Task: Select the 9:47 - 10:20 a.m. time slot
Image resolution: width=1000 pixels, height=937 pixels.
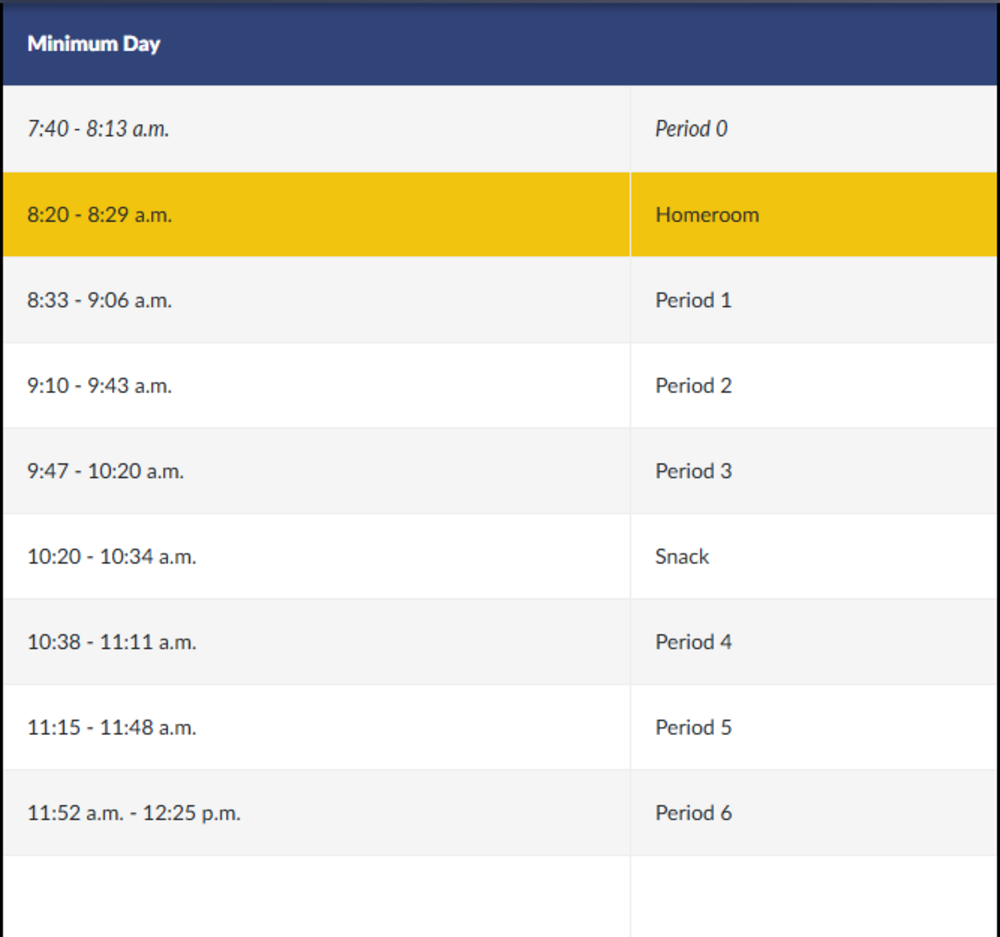Action: (103, 470)
